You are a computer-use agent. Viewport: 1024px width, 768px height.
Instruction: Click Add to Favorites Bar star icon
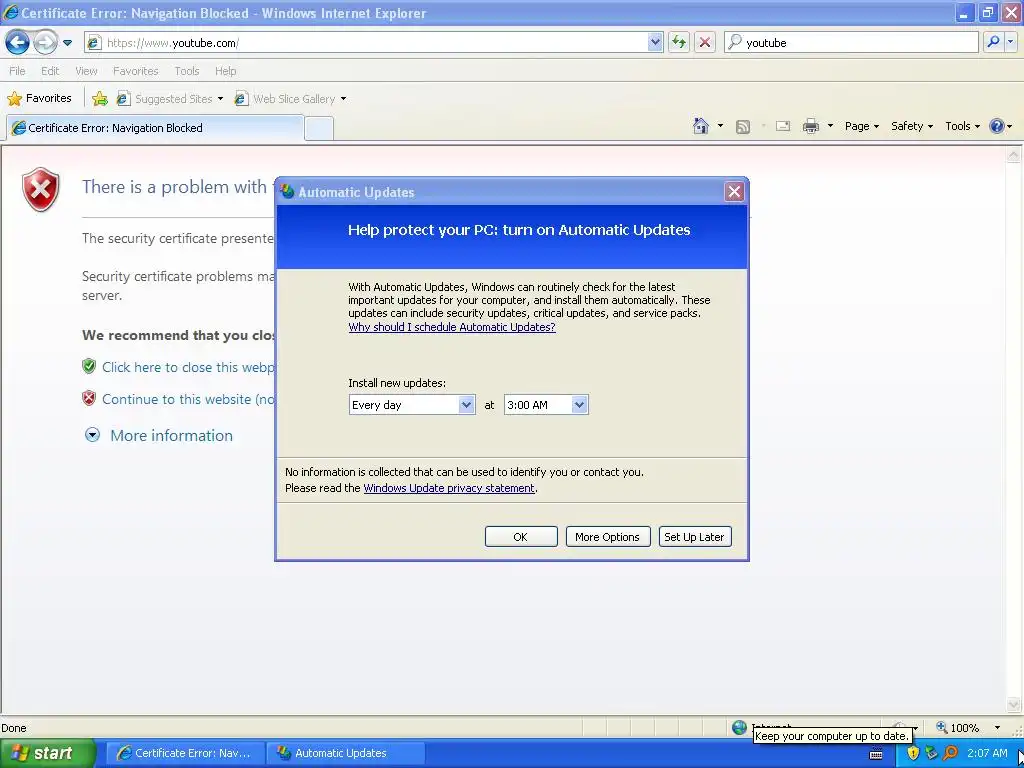pyautogui.click(x=100, y=99)
